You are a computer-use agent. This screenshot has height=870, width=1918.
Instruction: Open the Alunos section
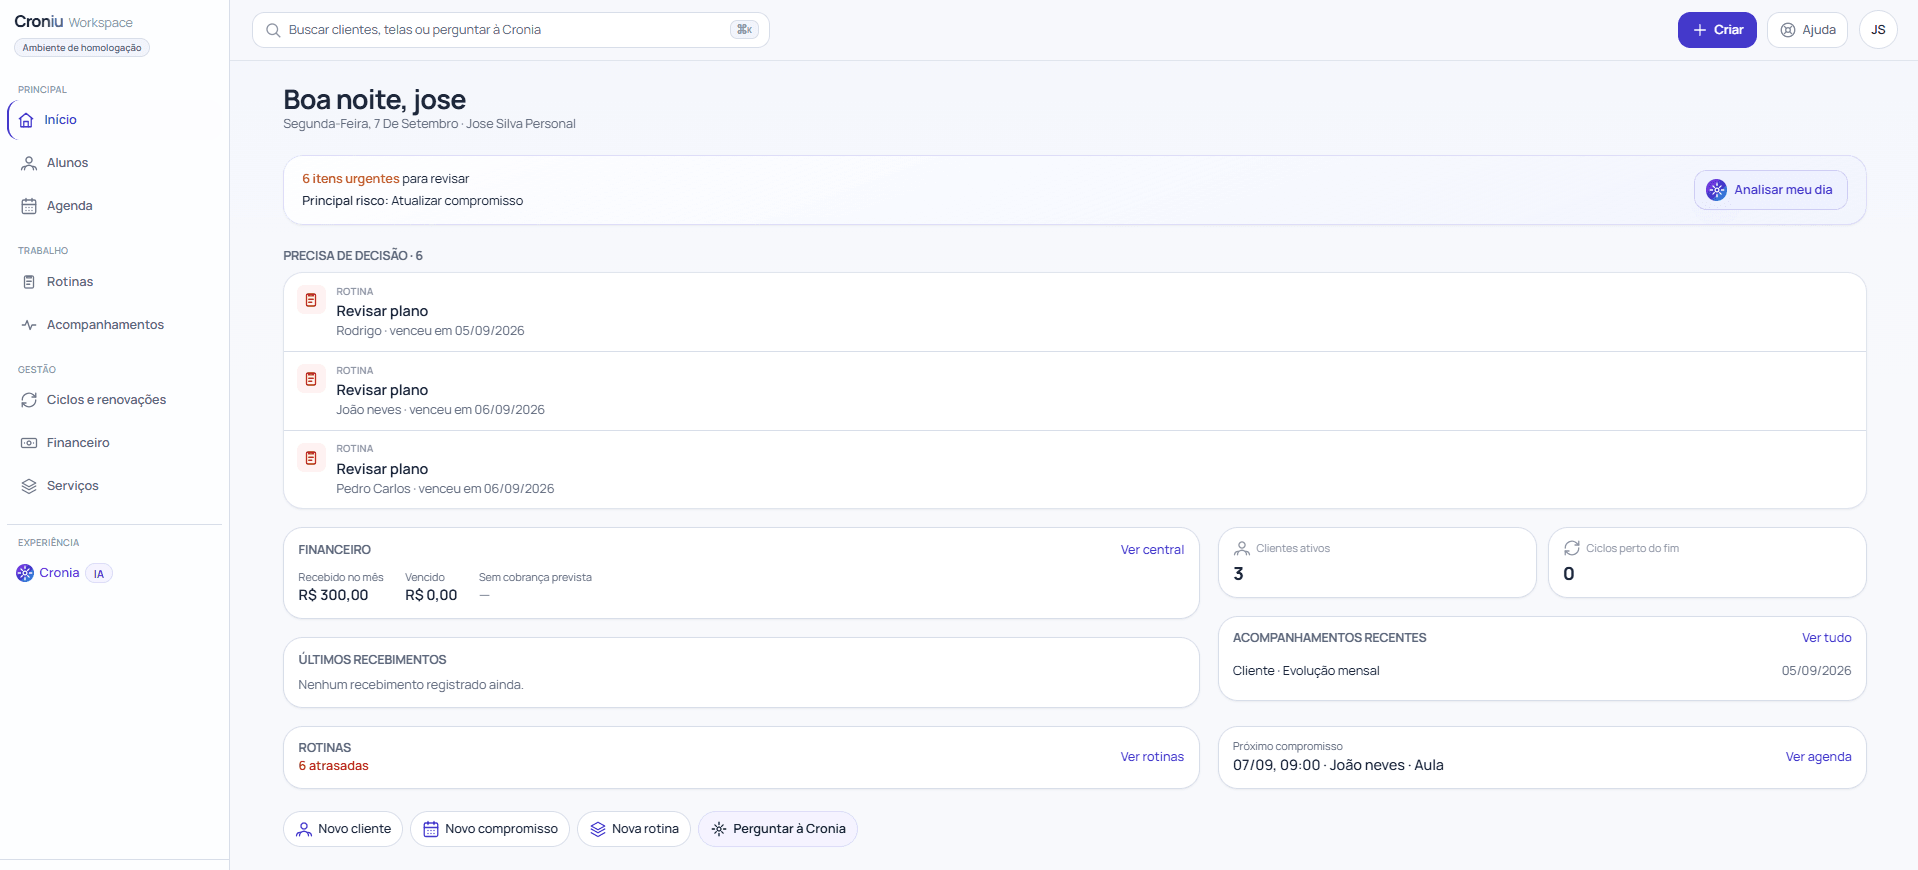point(114,163)
